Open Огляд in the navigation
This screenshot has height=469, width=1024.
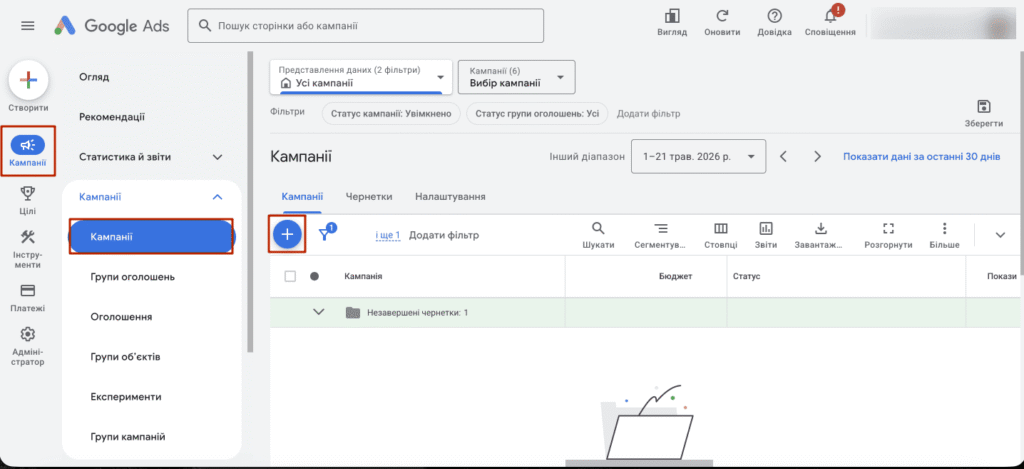(94, 77)
